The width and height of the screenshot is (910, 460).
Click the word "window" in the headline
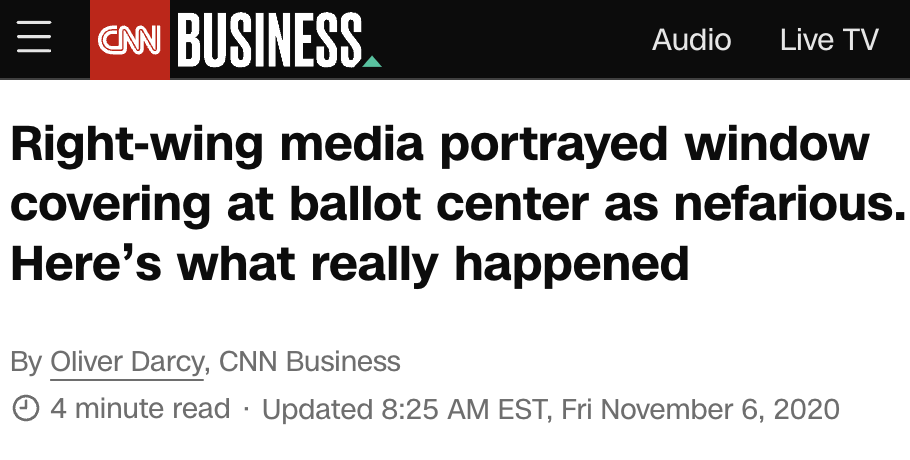[777, 145]
